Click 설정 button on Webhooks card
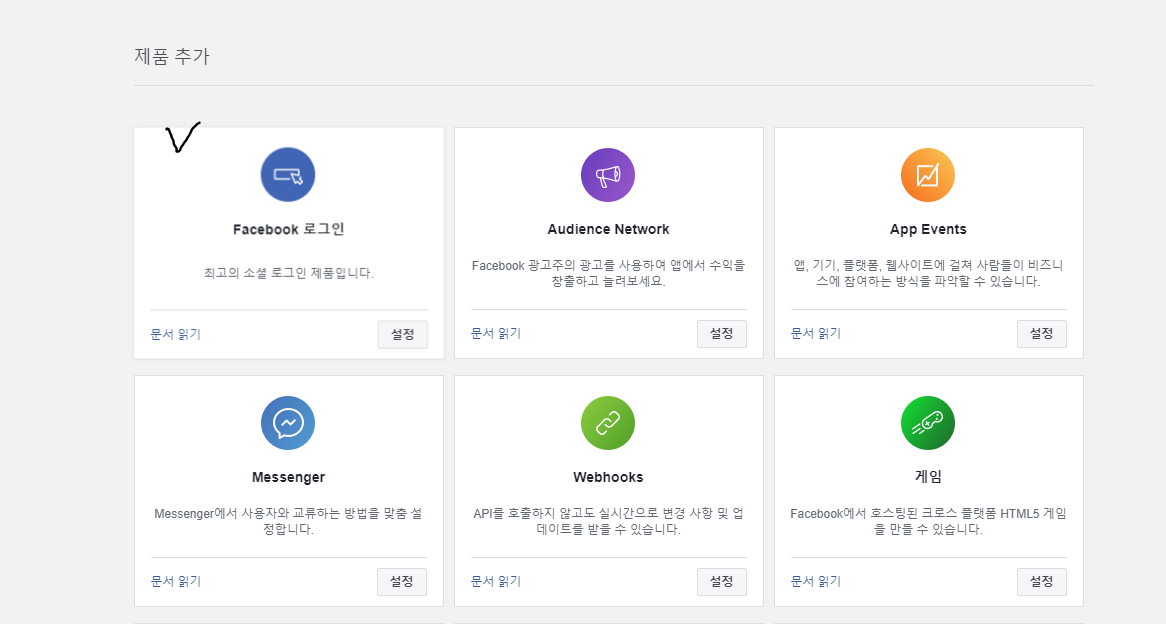Image resolution: width=1166 pixels, height=624 pixels. (x=721, y=582)
